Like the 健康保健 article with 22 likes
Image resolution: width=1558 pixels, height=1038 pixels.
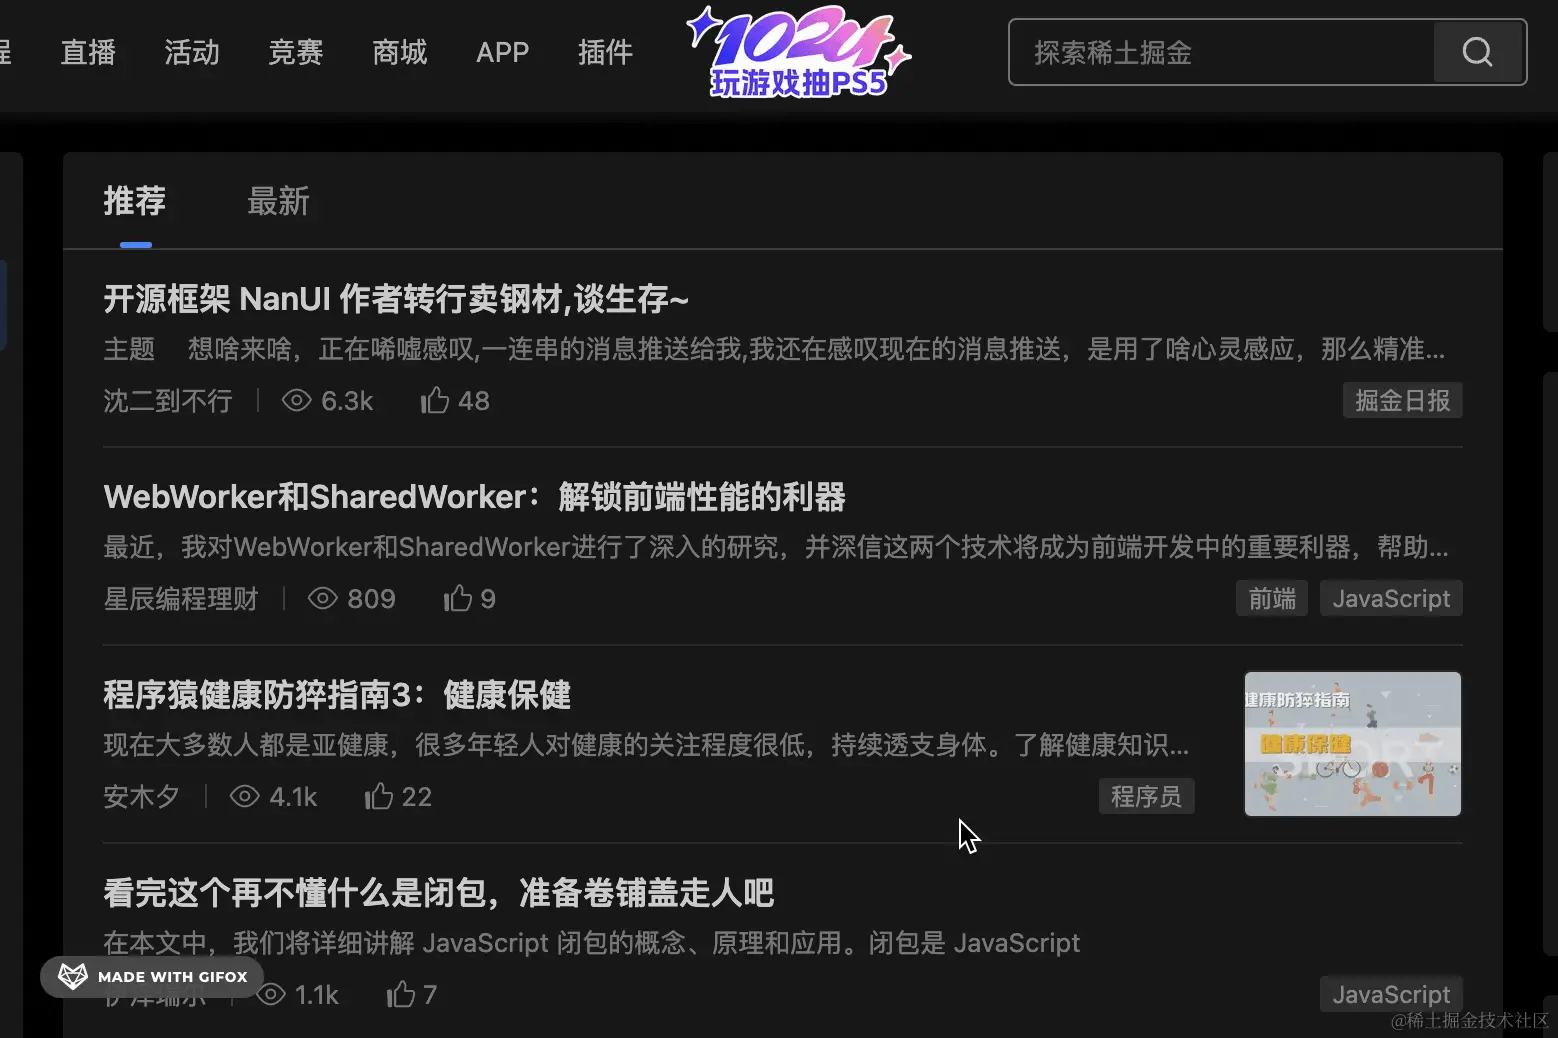tap(379, 796)
